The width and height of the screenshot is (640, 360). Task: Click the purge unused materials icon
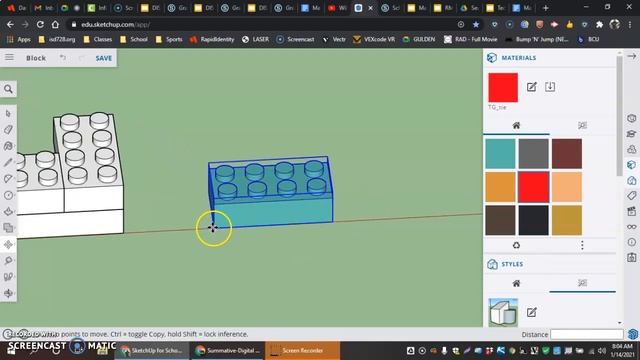pos(516,245)
